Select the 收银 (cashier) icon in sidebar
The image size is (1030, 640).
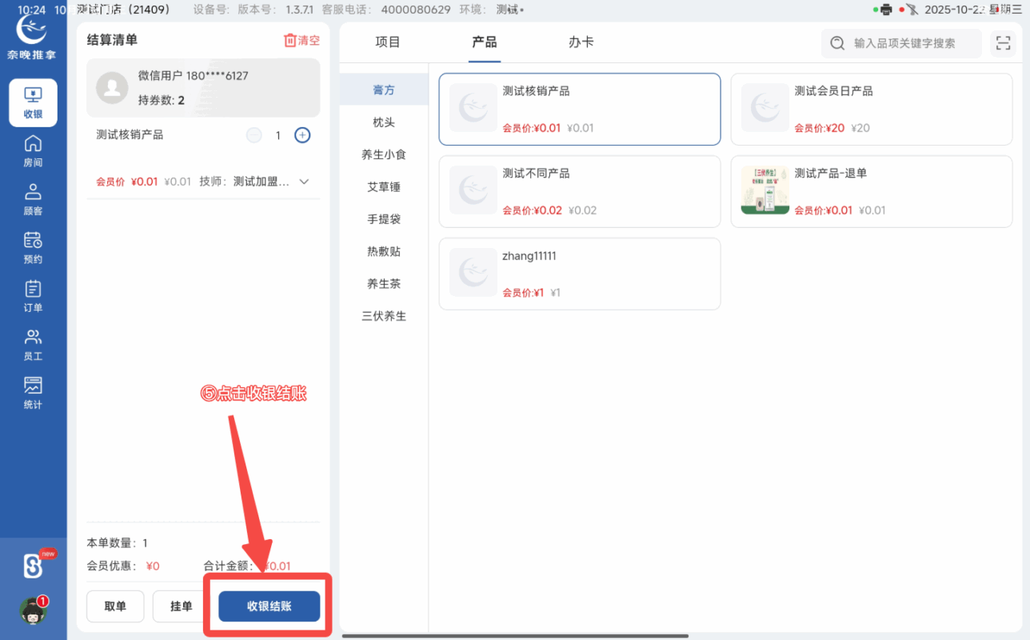[33, 100]
